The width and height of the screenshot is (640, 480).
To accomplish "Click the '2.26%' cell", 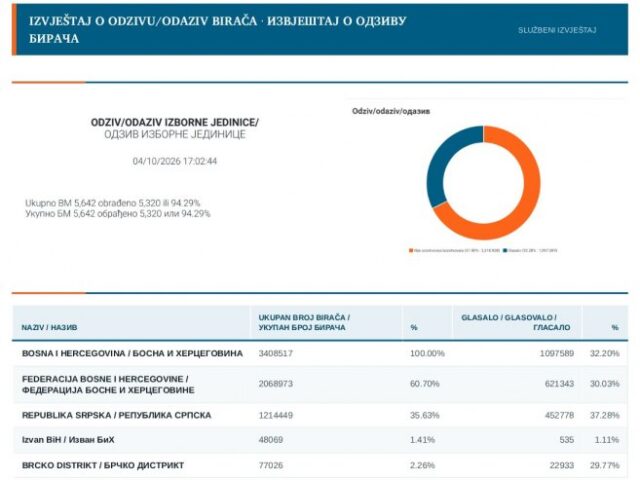I will [x=422, y=465].
